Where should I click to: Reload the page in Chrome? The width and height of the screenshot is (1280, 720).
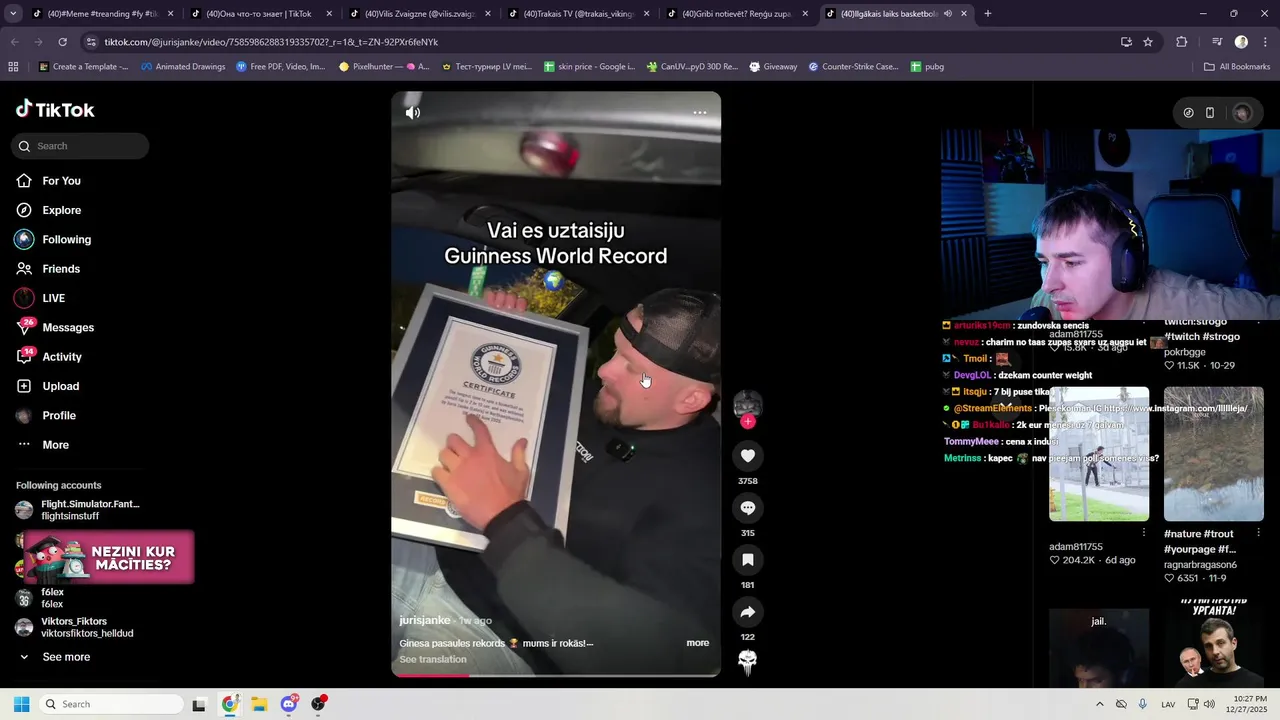coord(62,42)
